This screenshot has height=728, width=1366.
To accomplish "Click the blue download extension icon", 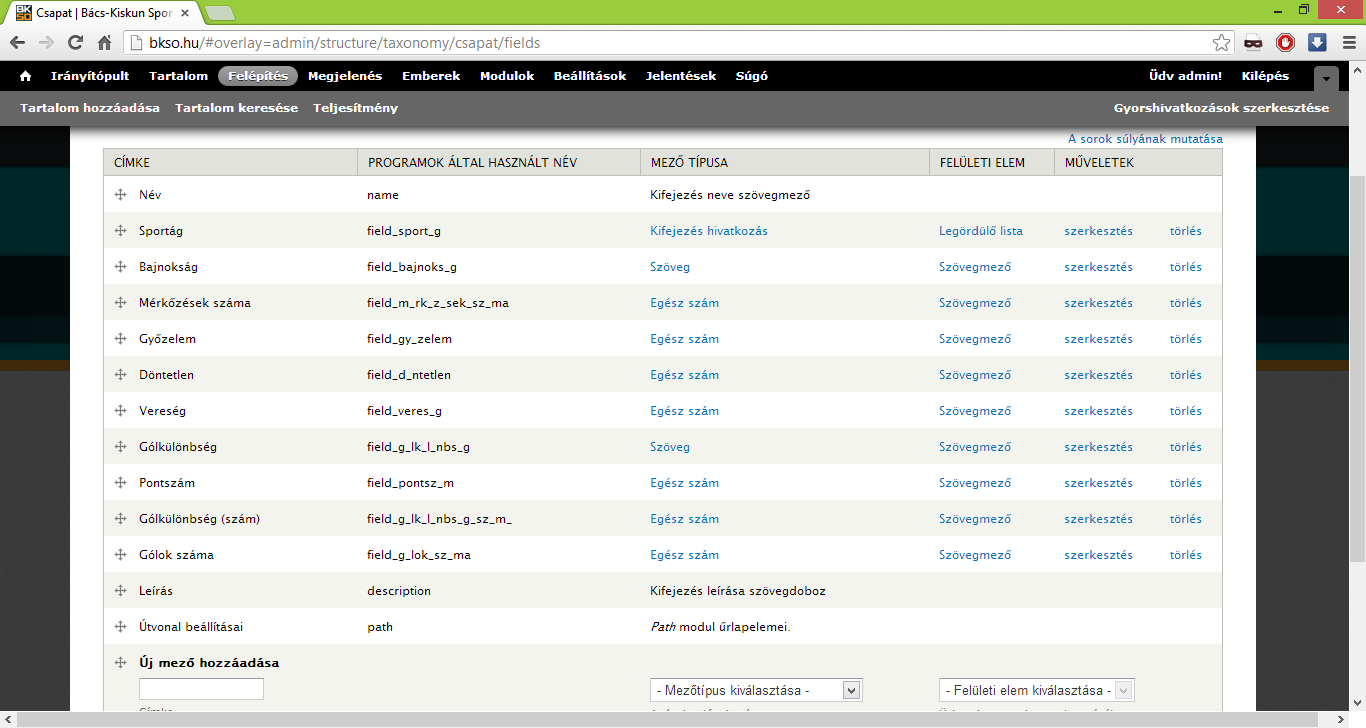I will coord(1317,43).
